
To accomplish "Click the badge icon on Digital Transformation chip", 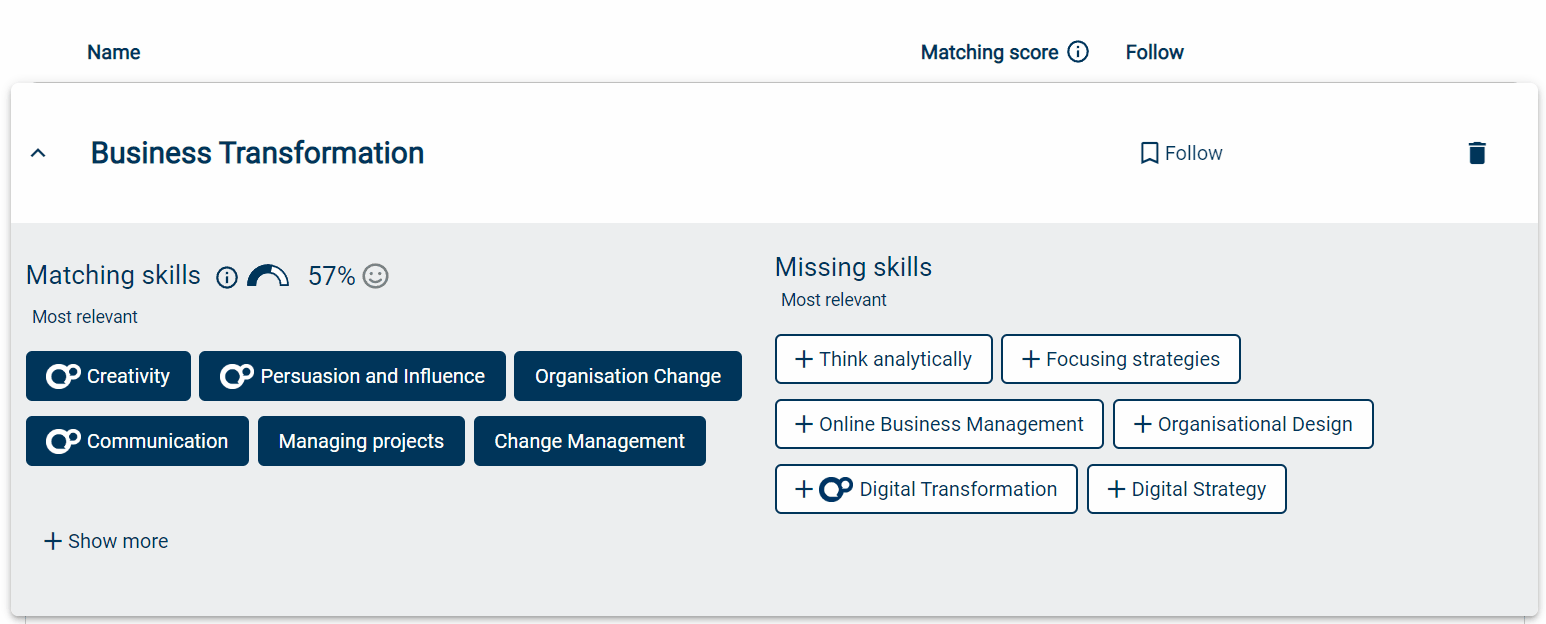I will (838, 489).
